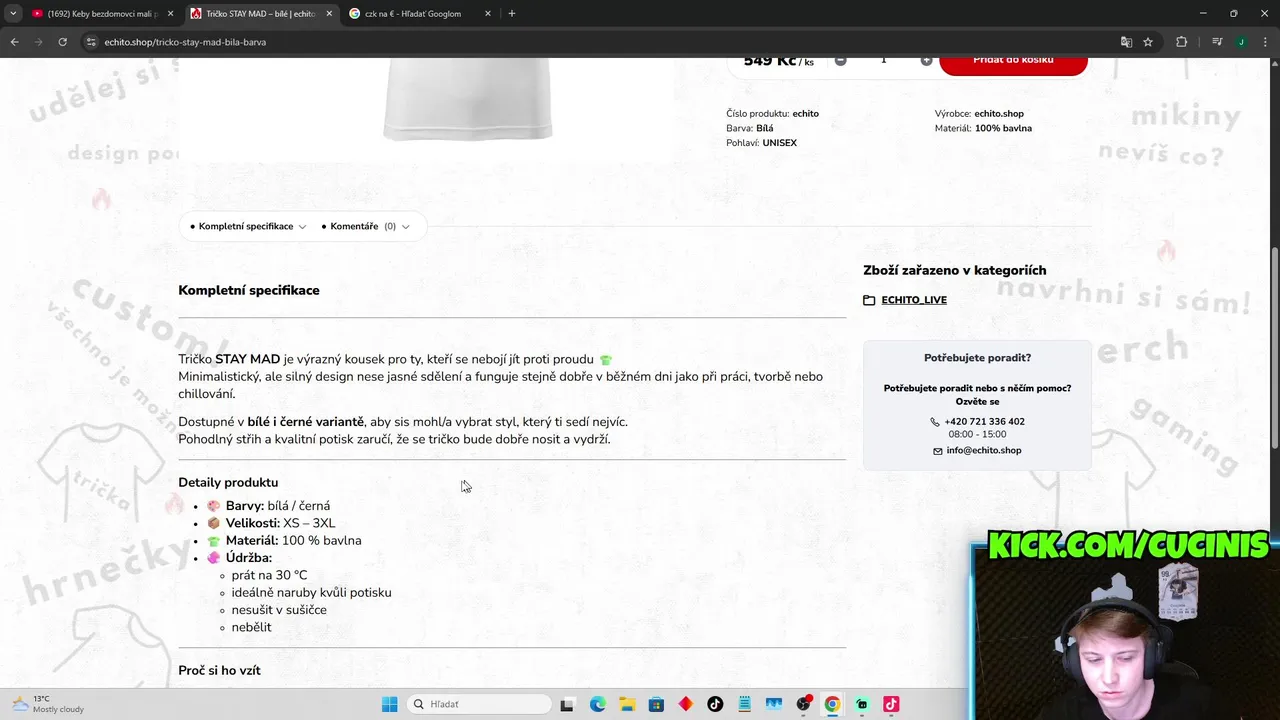
Task: Close the Tričko STAY MAD tab
Action: (x=329, y=14)
